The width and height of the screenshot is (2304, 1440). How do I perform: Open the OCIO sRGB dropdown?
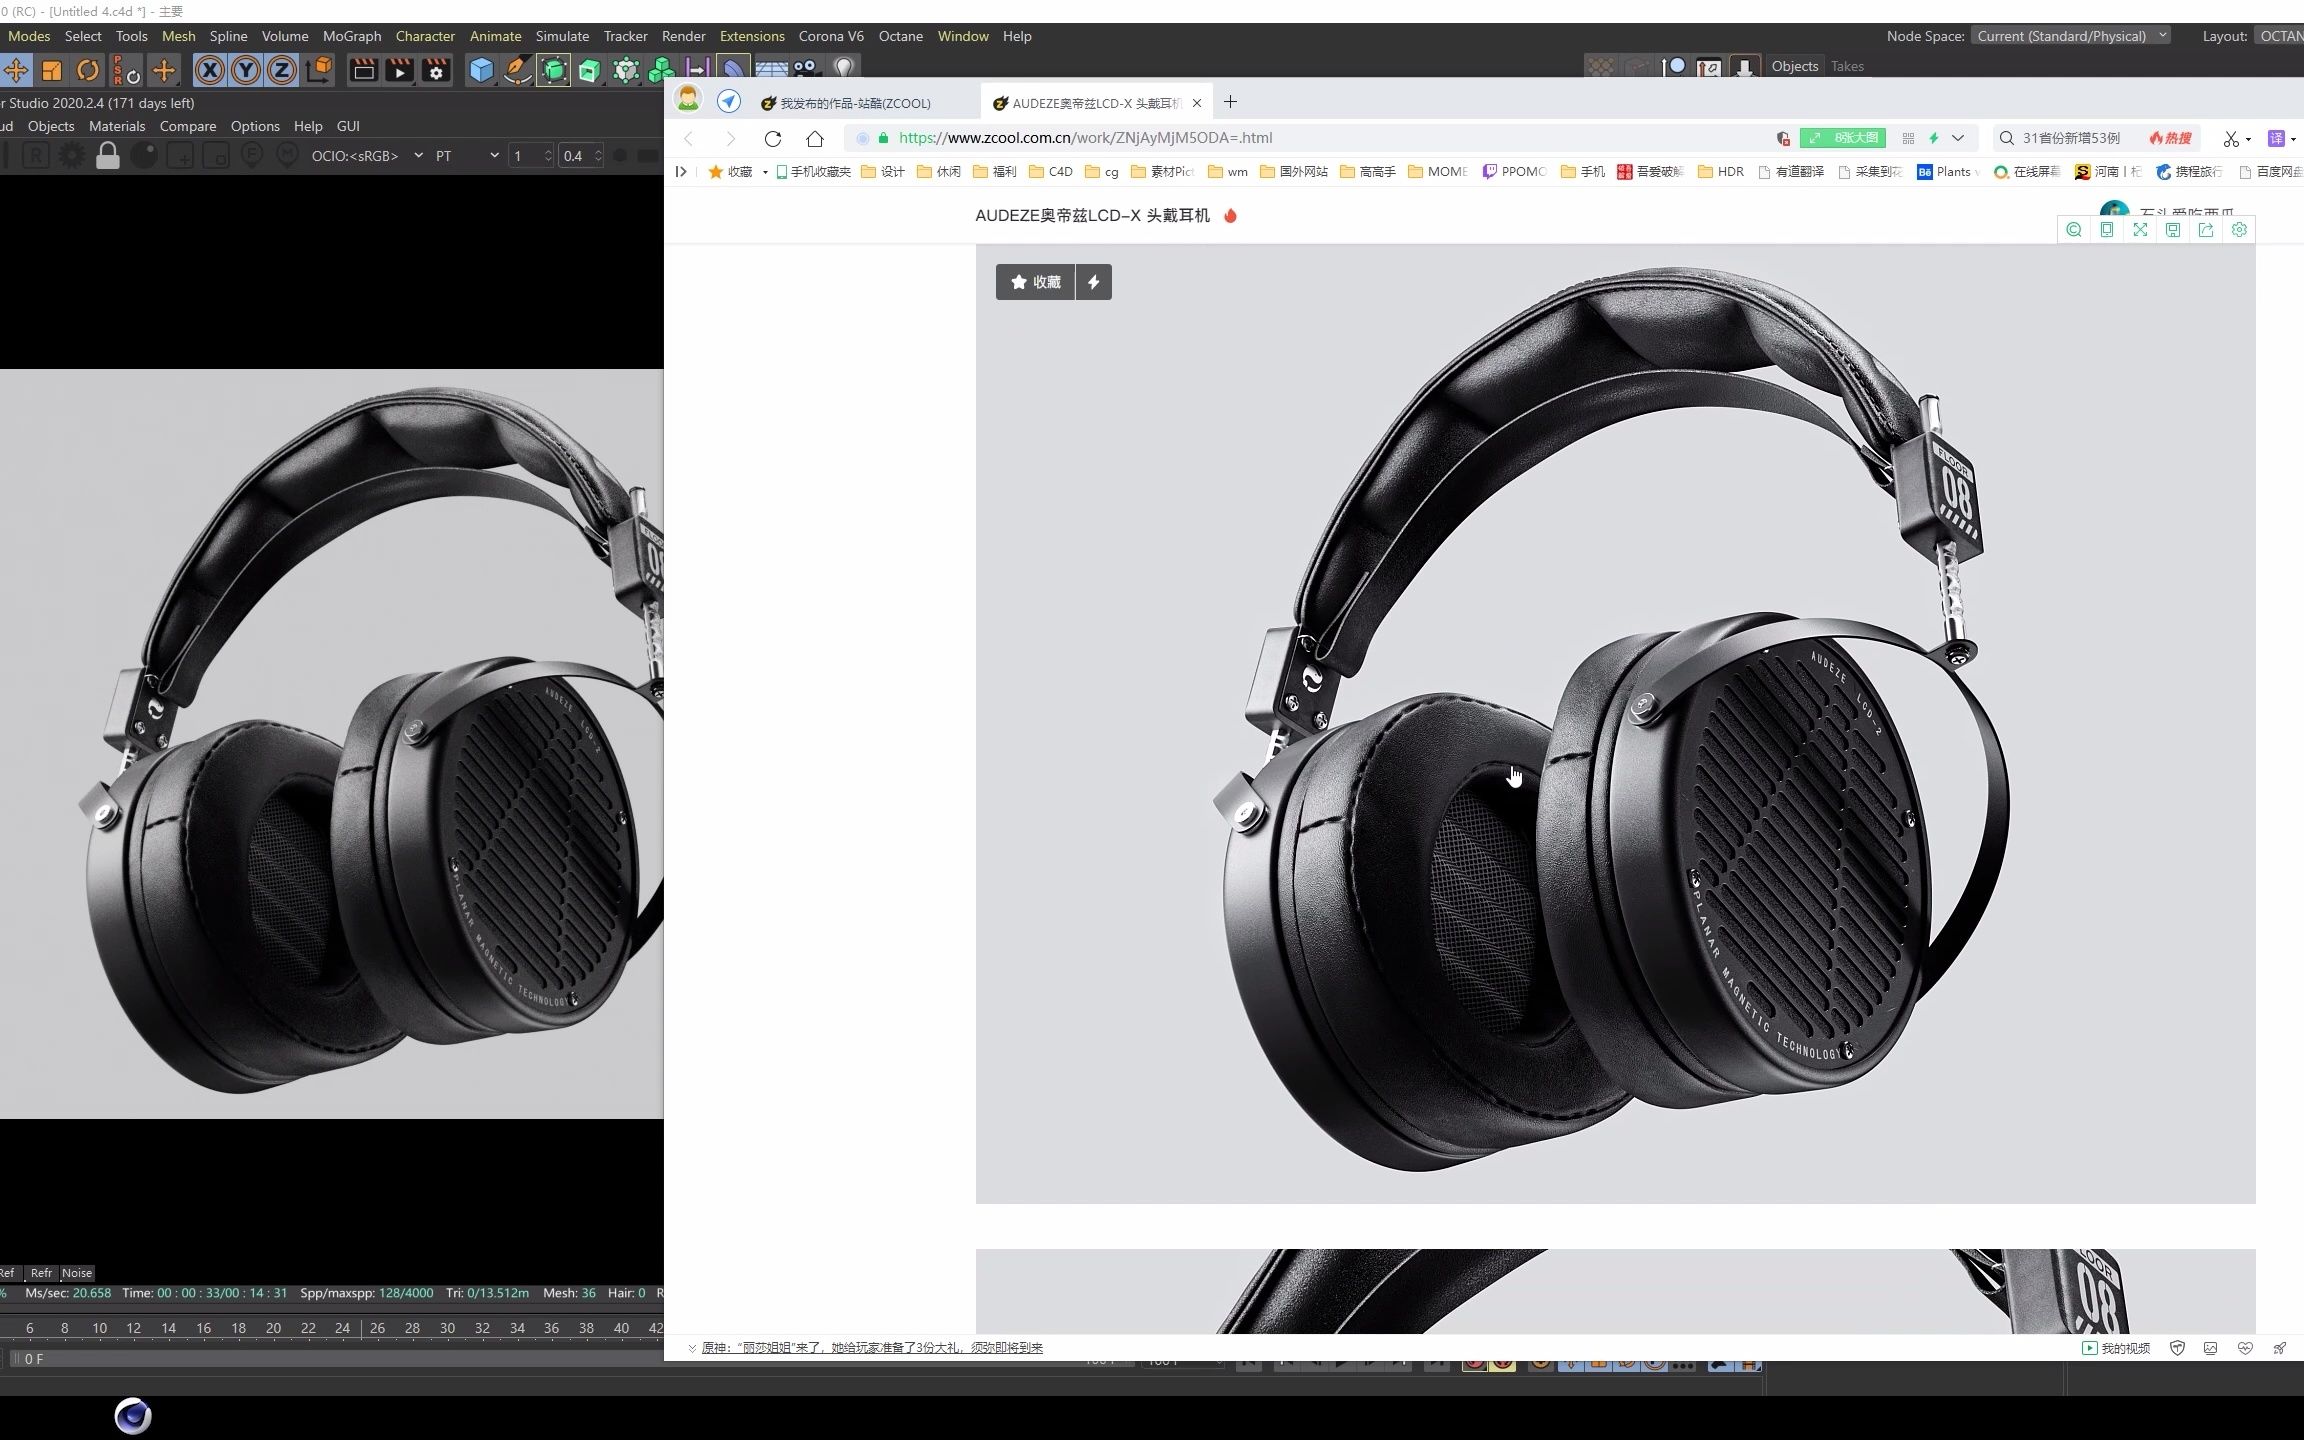[366, 156]
